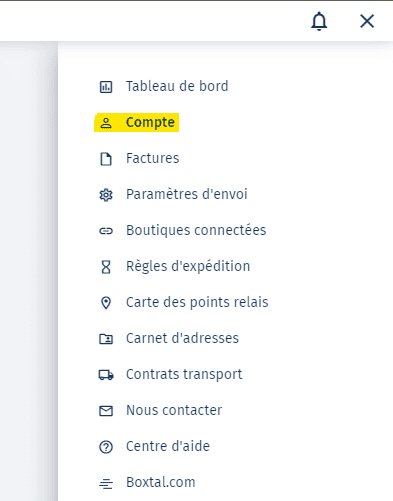
Task: Click the dashboard chart icon
Action: coord(106,87)
